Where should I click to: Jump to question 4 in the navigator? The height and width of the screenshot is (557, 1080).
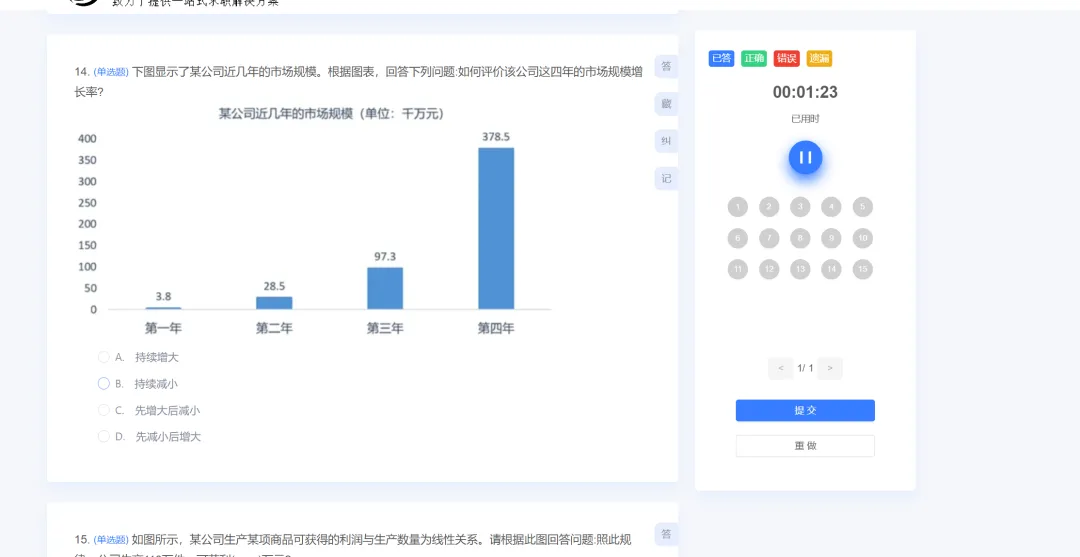831,207
